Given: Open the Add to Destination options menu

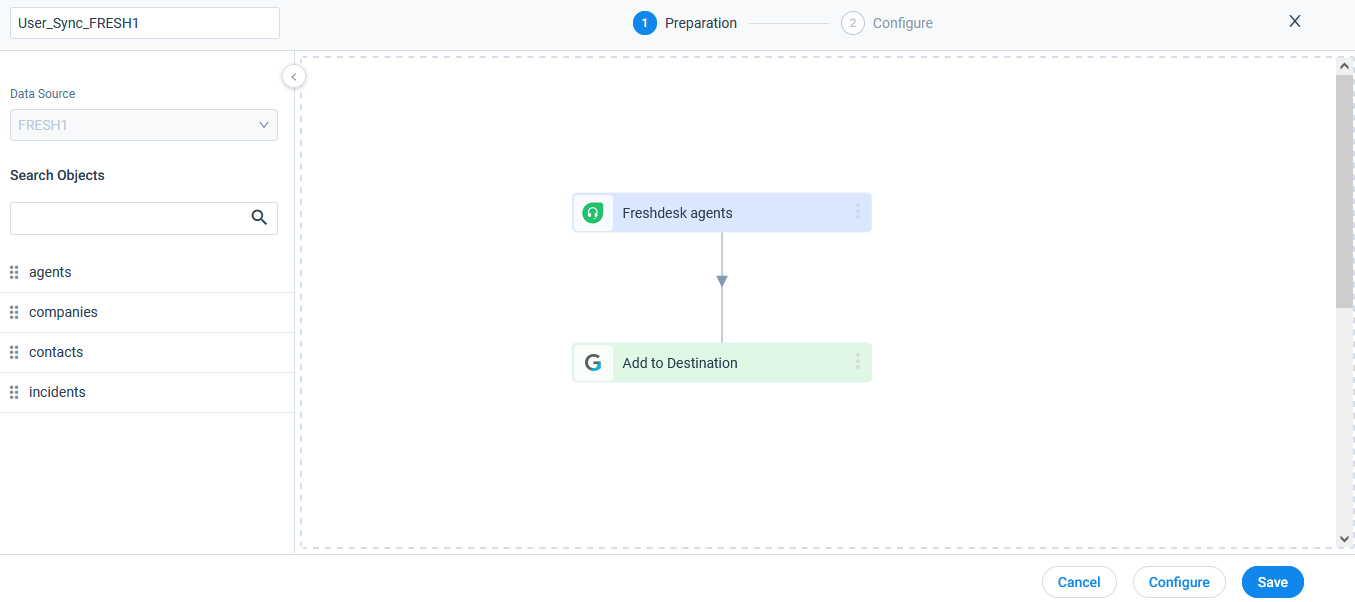Looking at the screenshot, I should tap(857, 362).
